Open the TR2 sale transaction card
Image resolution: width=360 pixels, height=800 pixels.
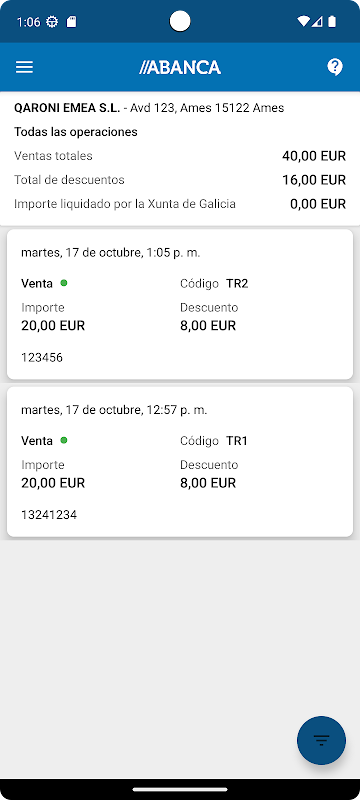tap(180, 305)
